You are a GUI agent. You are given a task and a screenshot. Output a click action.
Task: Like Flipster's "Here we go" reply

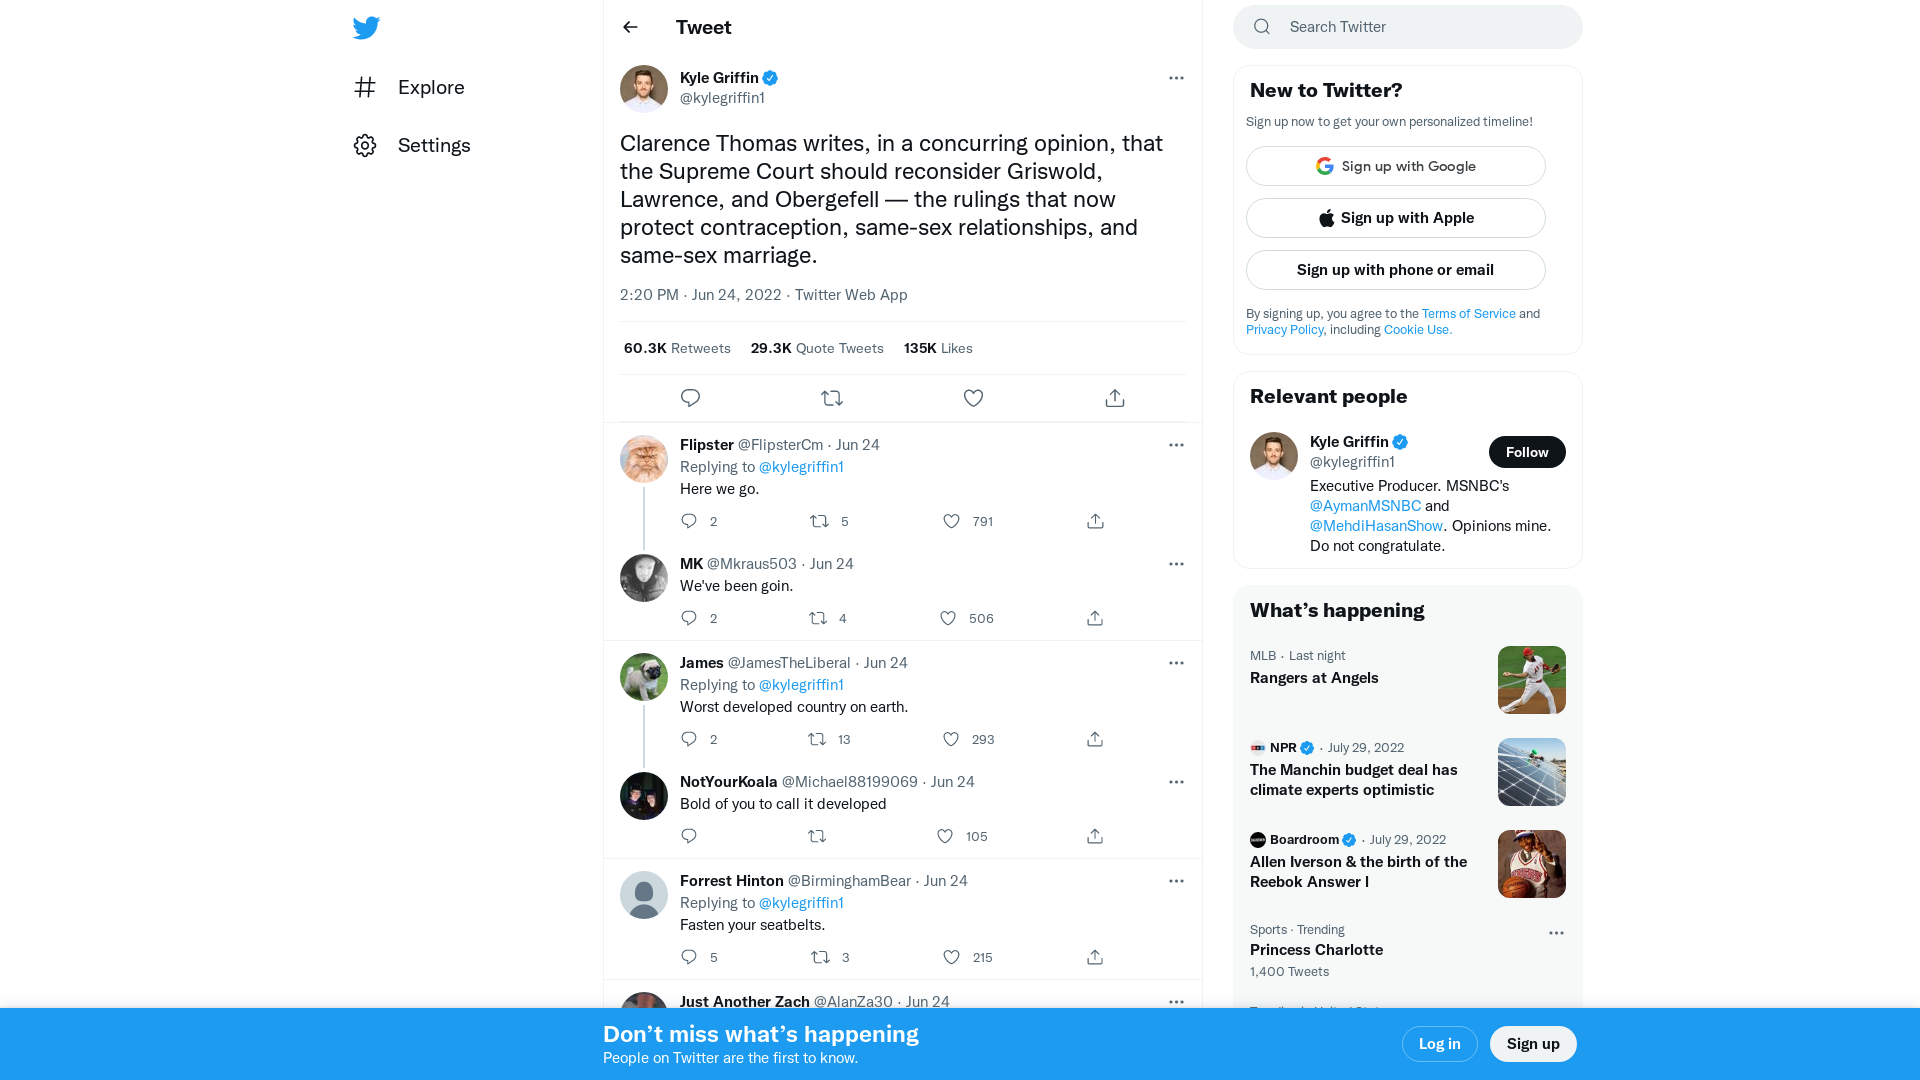click(x=952, y=521)
